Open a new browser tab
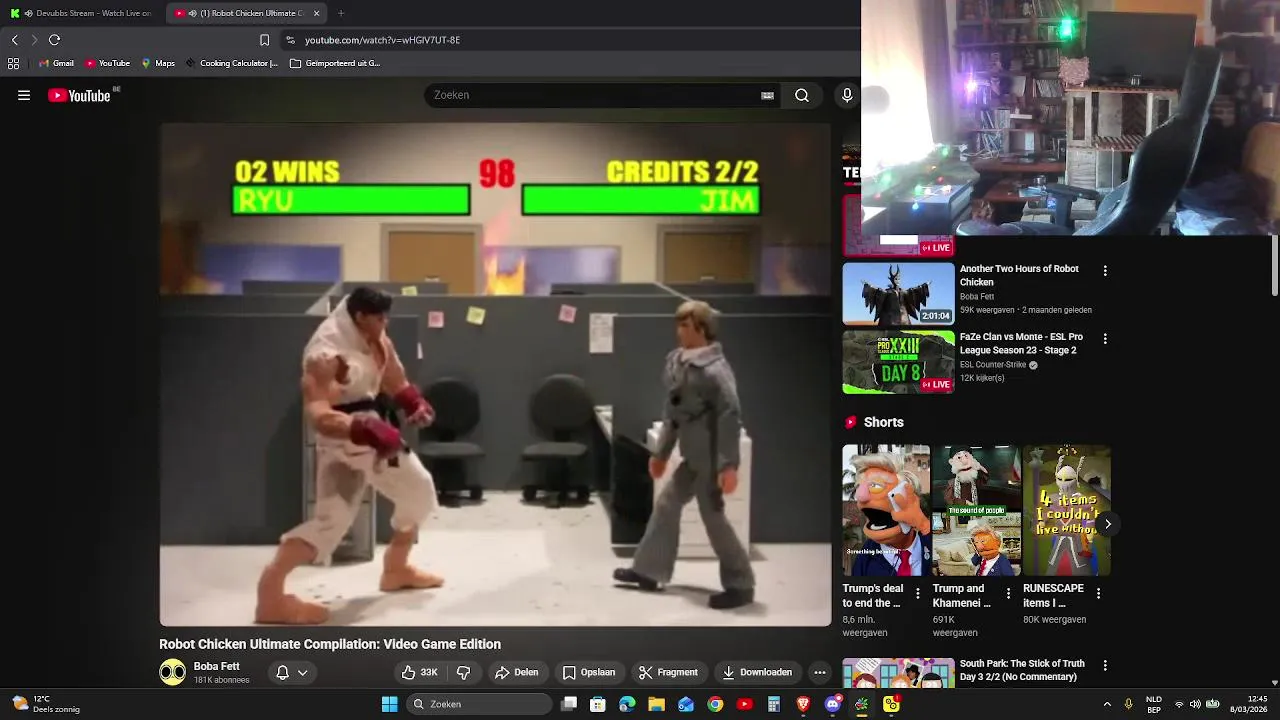The width and height of the screenshot is (1280, 720). coord(341,13)
